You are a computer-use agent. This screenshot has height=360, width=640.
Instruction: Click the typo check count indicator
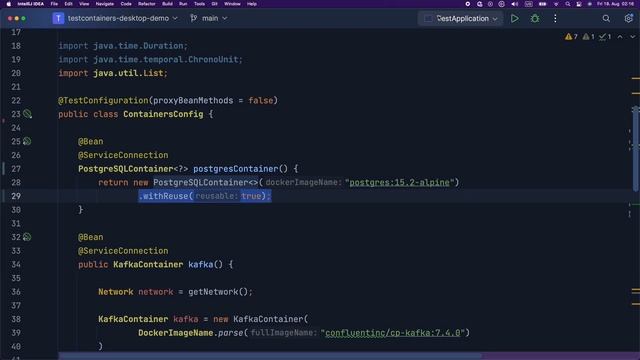click(605, 37)
